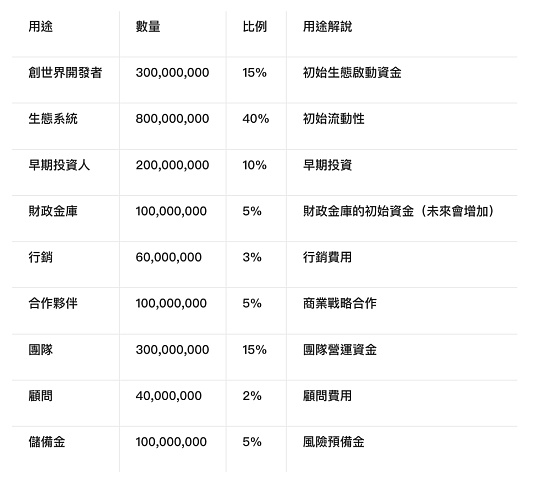Select the 40% ratio cell
554x480 pixels.
(x=255, y=119)
